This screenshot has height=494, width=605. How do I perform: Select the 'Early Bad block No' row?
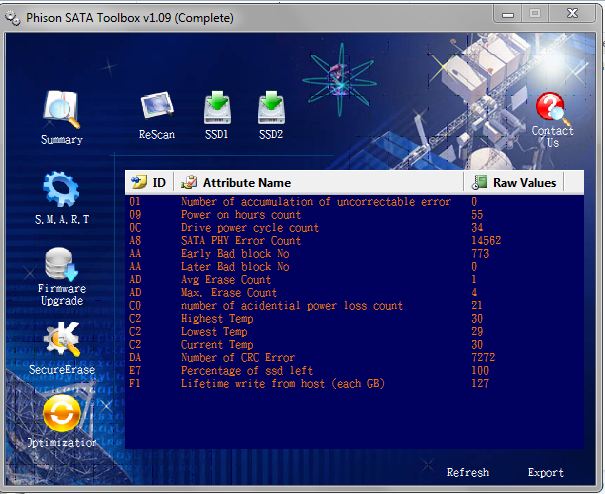coord(354,254)
